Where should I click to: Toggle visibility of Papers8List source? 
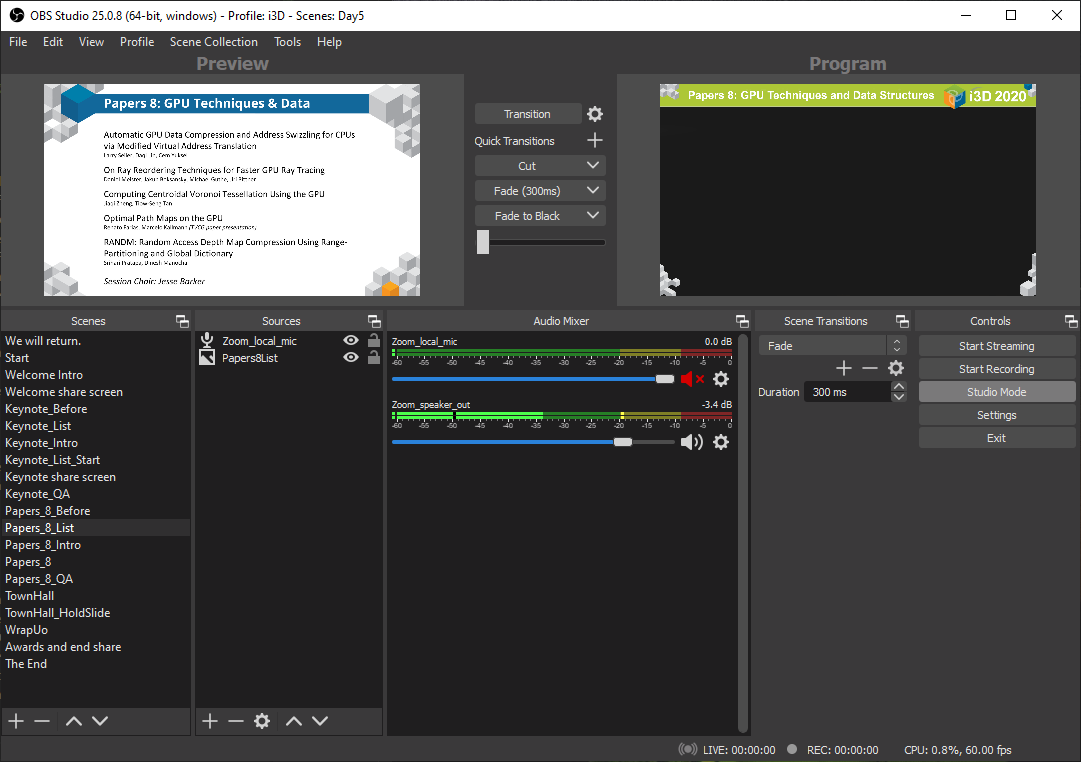point(350,358)
